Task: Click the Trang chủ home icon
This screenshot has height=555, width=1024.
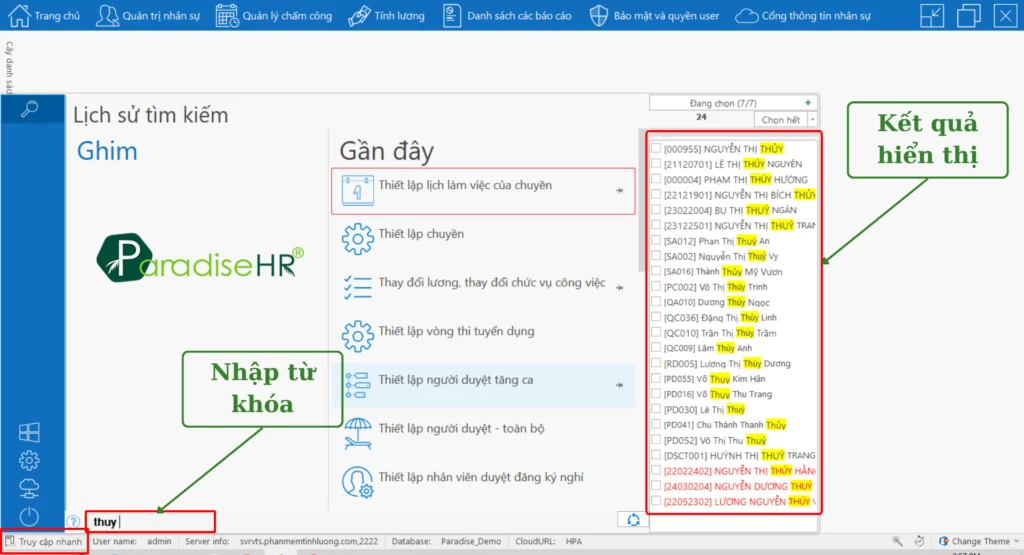Action: click(x=19, y=15)
